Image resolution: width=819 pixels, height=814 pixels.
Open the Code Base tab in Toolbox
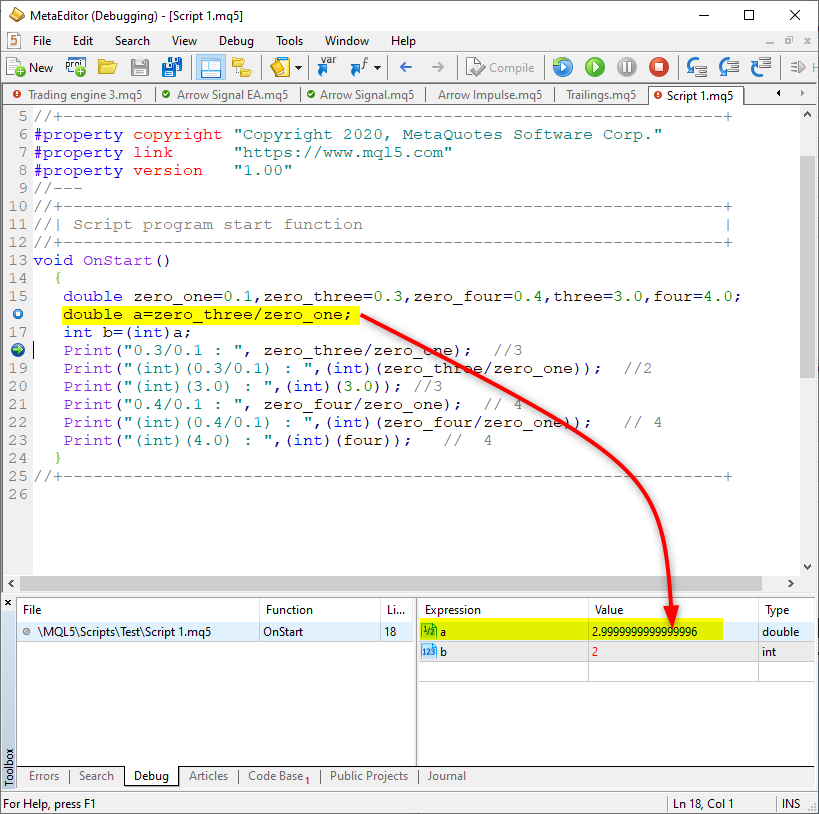click(x=278, y=776)
